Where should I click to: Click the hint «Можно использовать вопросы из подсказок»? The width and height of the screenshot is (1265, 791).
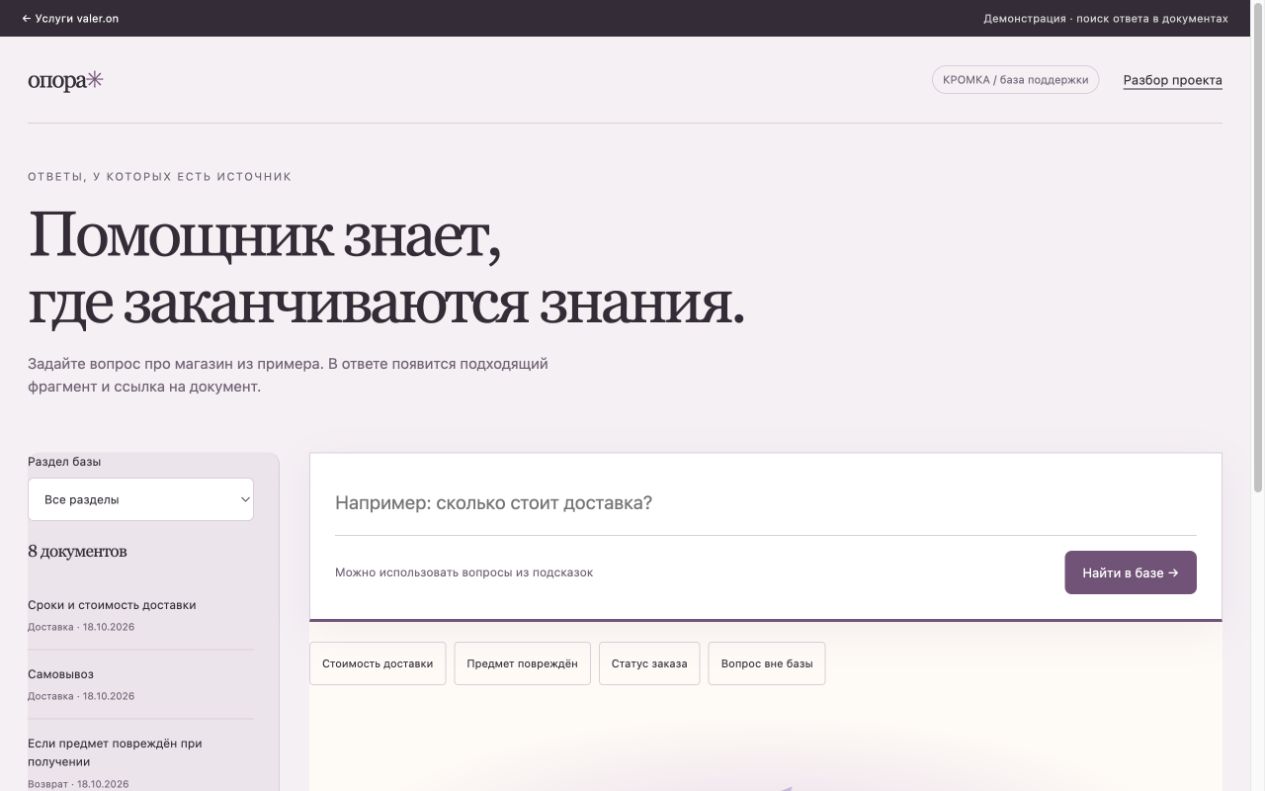coord(464,573)
